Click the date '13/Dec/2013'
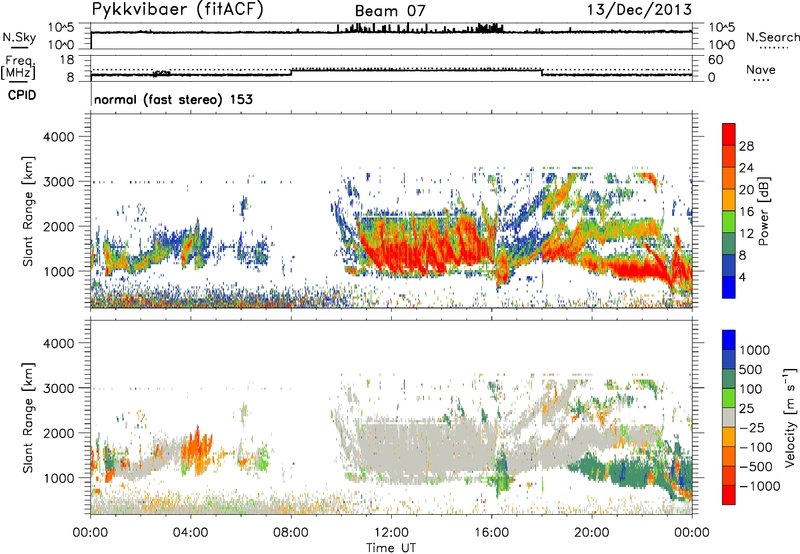Image resolution: width=800 pixels, height=554 pixels. [640, 10]
